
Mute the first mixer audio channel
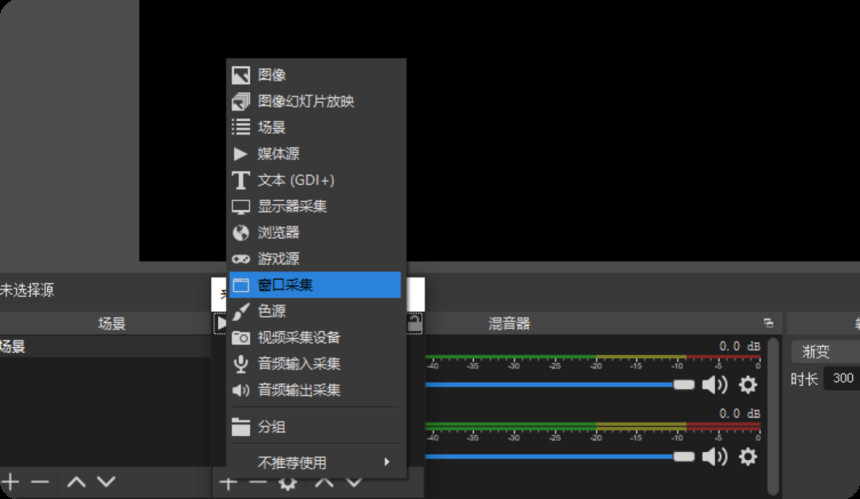(x=715, y=384)
